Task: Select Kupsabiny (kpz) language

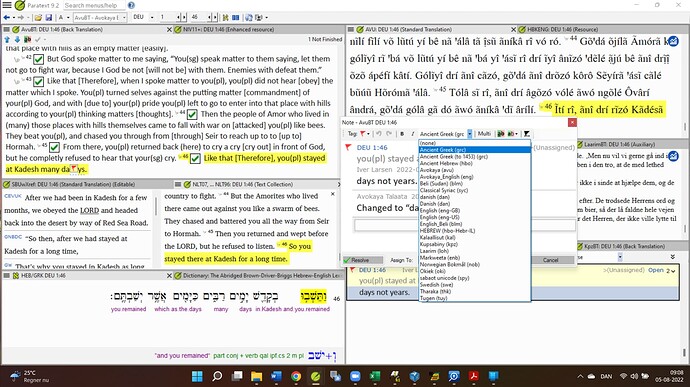Action: tap(474, 244)
